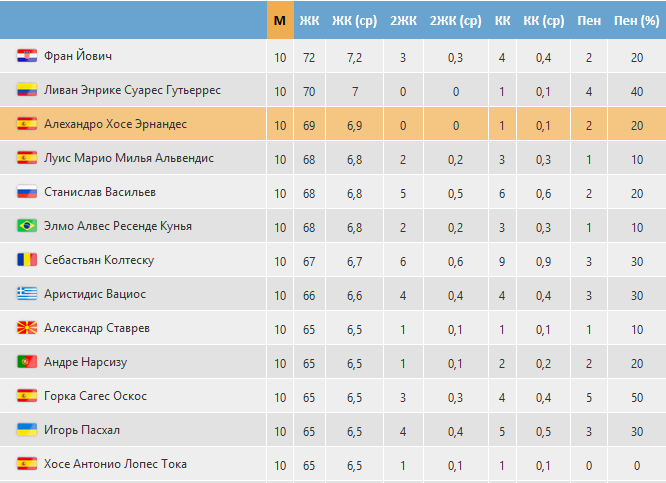This screenshot has height=483, width=666.
Task: Sort by ЖК (ср) column header
Action: [355, 20]
